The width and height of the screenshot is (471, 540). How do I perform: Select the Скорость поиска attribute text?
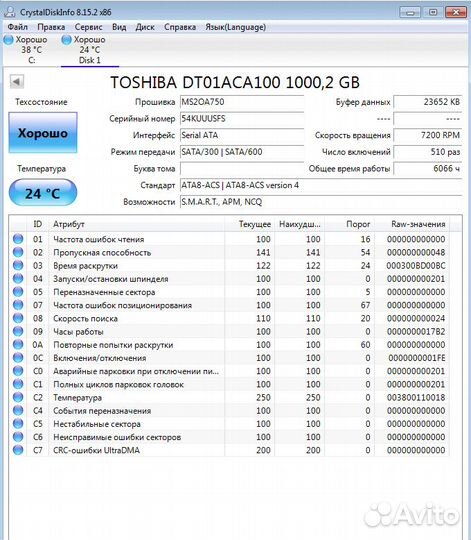click(x=85, y=319)
